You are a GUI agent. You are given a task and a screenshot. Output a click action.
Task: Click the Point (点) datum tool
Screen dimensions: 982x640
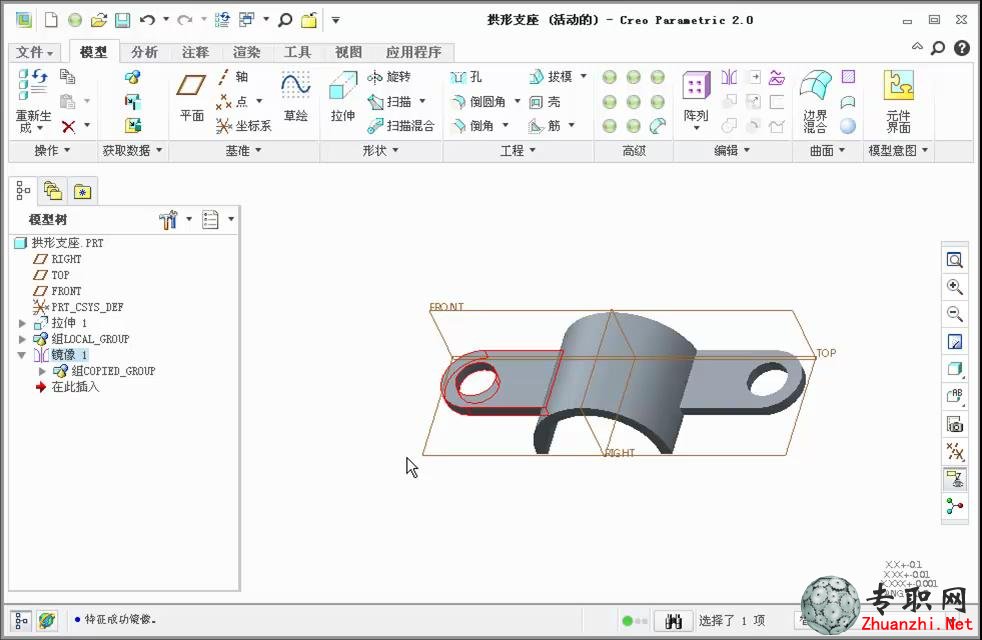232,101
